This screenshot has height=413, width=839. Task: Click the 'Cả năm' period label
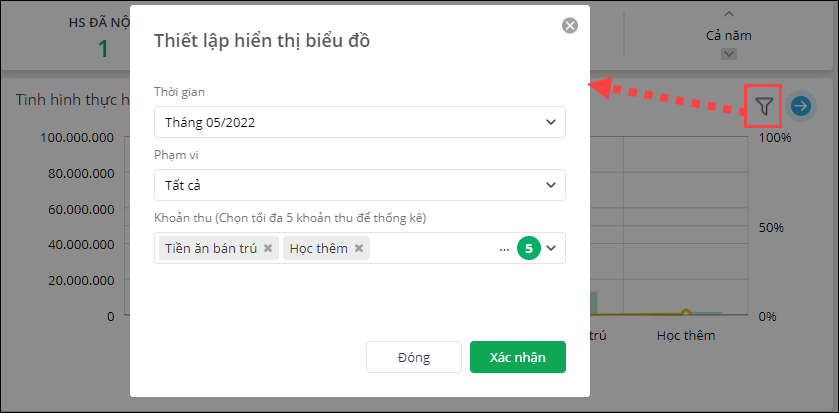point(728,35)
